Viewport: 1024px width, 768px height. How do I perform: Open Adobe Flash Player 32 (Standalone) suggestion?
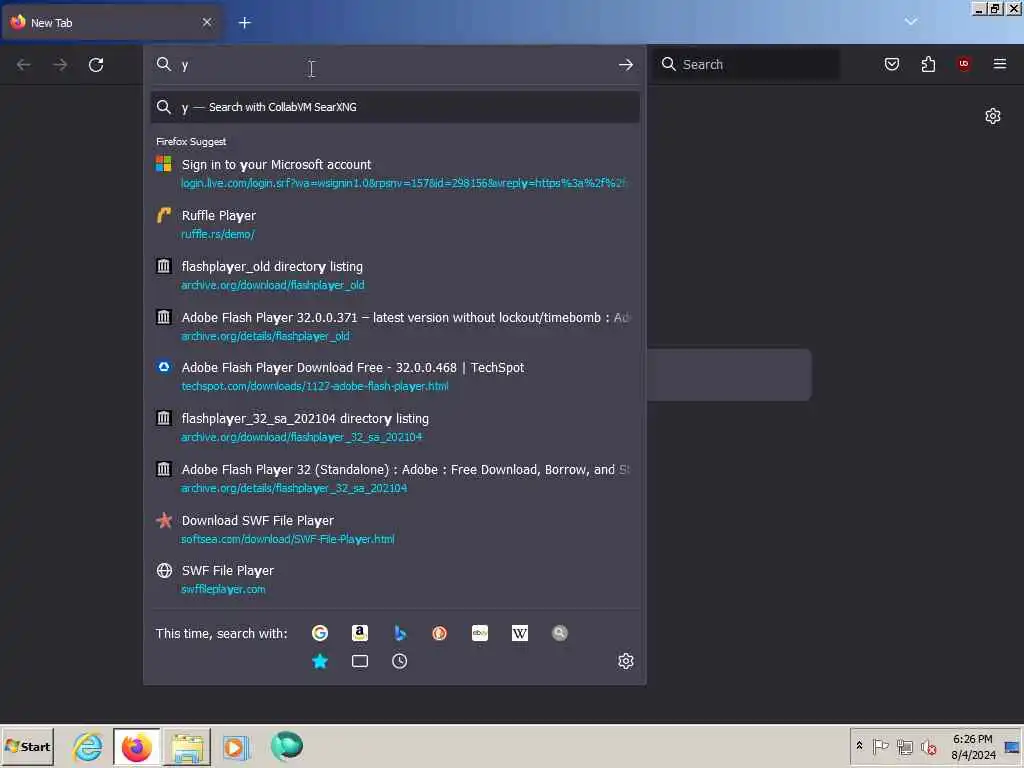(394, 478)
